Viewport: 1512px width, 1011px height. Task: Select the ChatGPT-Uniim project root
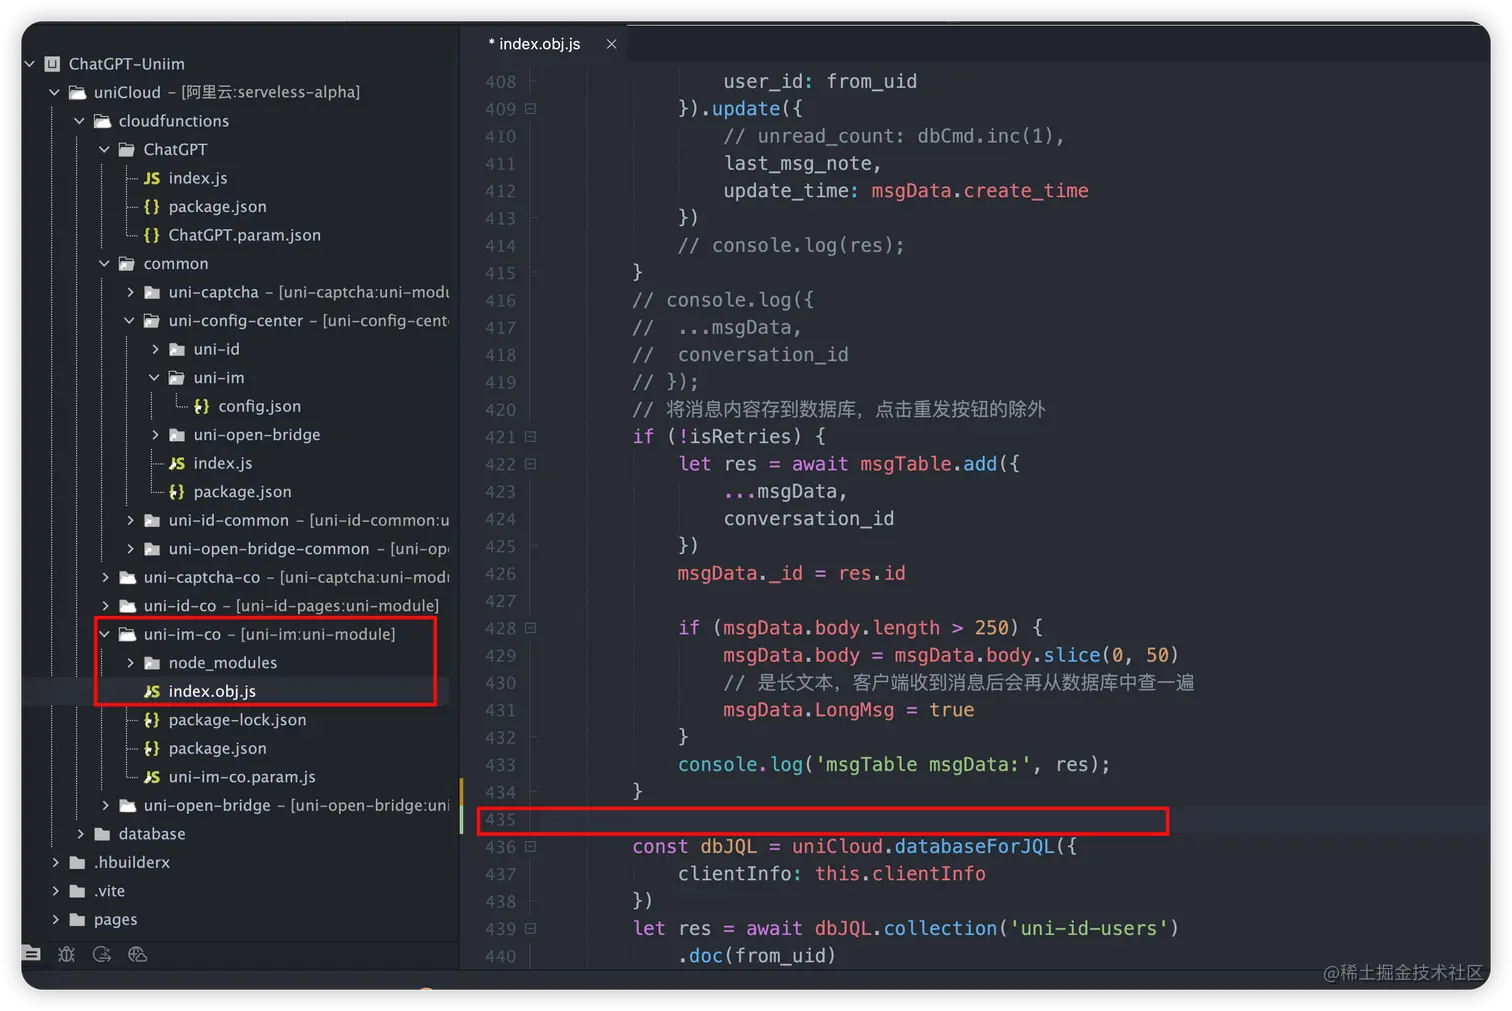pyautogui.click(x=126, y=63)
